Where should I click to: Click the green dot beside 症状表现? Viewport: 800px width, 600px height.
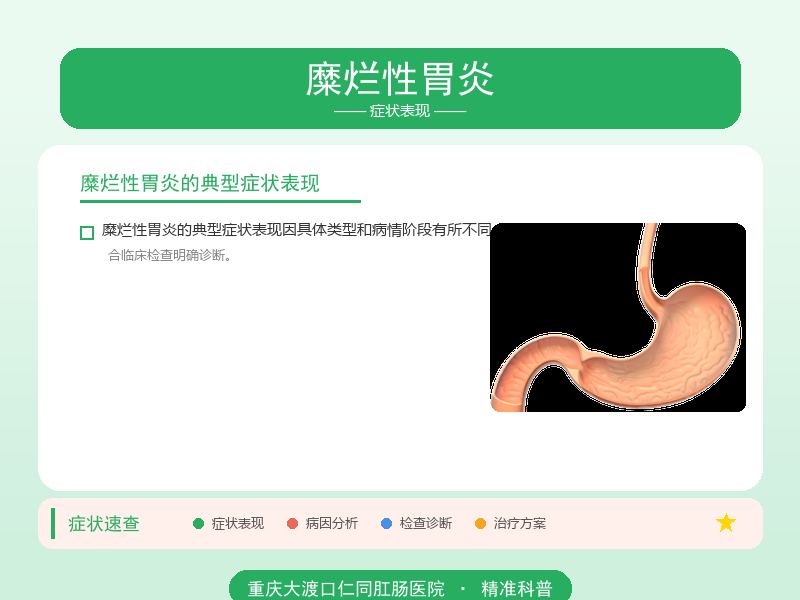[x=198, y=523]
